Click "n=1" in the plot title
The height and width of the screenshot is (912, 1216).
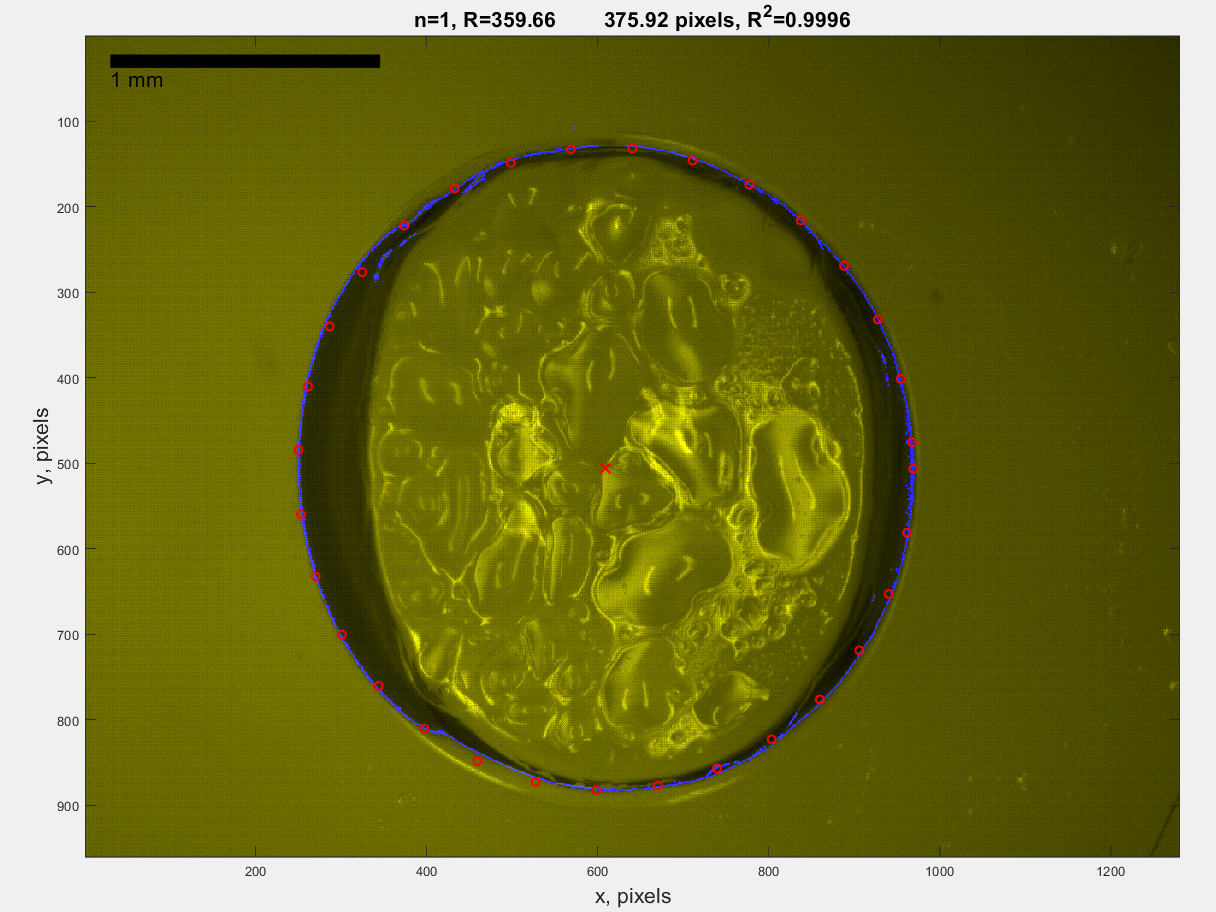[436, 20]
